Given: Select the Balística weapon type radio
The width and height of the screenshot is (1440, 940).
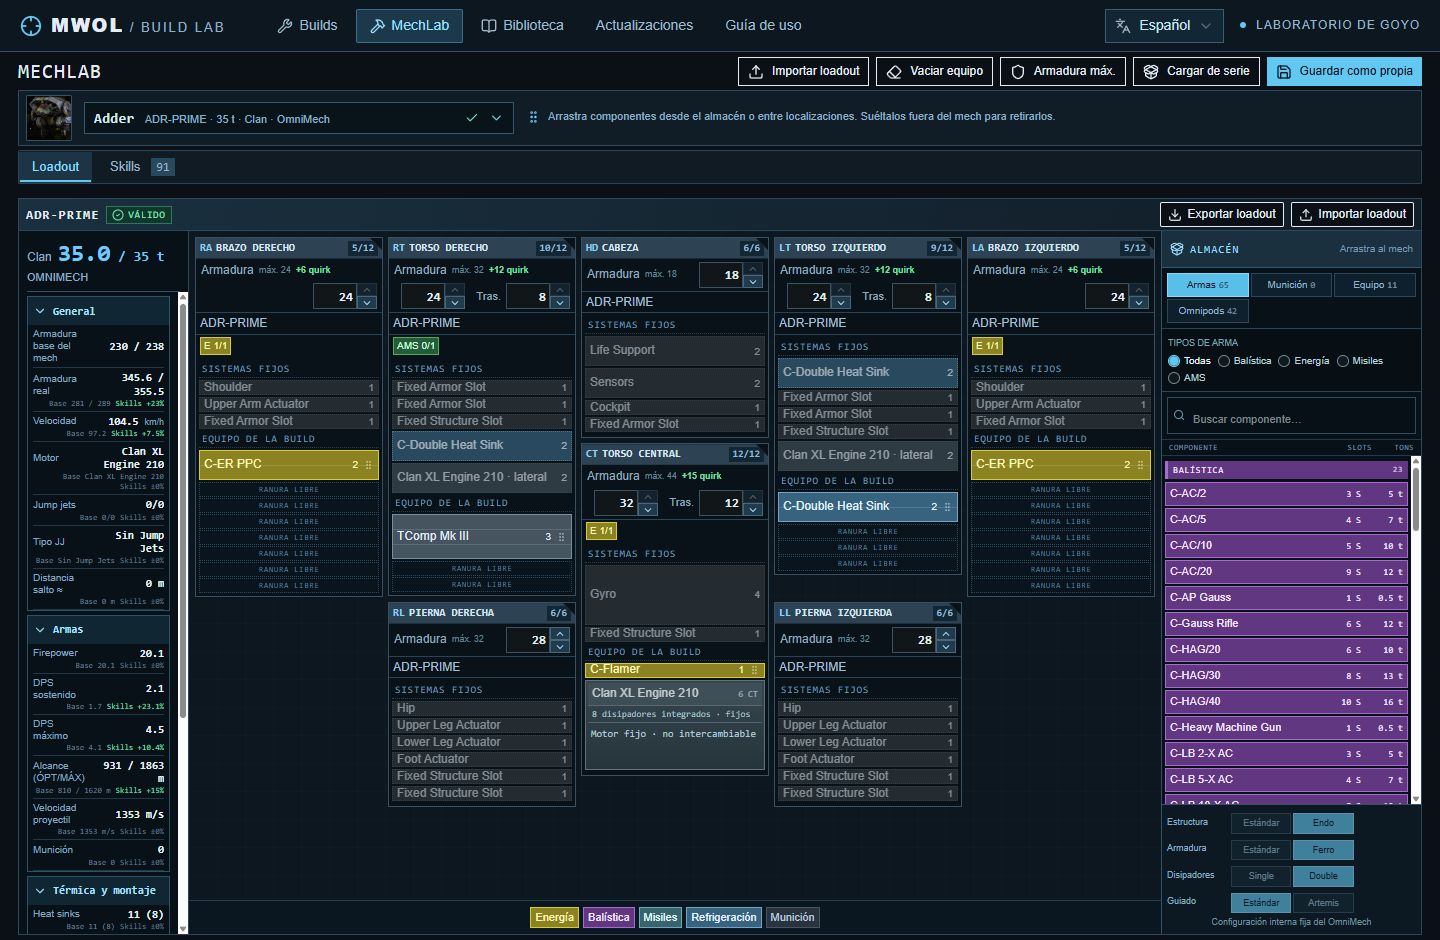Looking at the screenshot, I should [1224, 361].
